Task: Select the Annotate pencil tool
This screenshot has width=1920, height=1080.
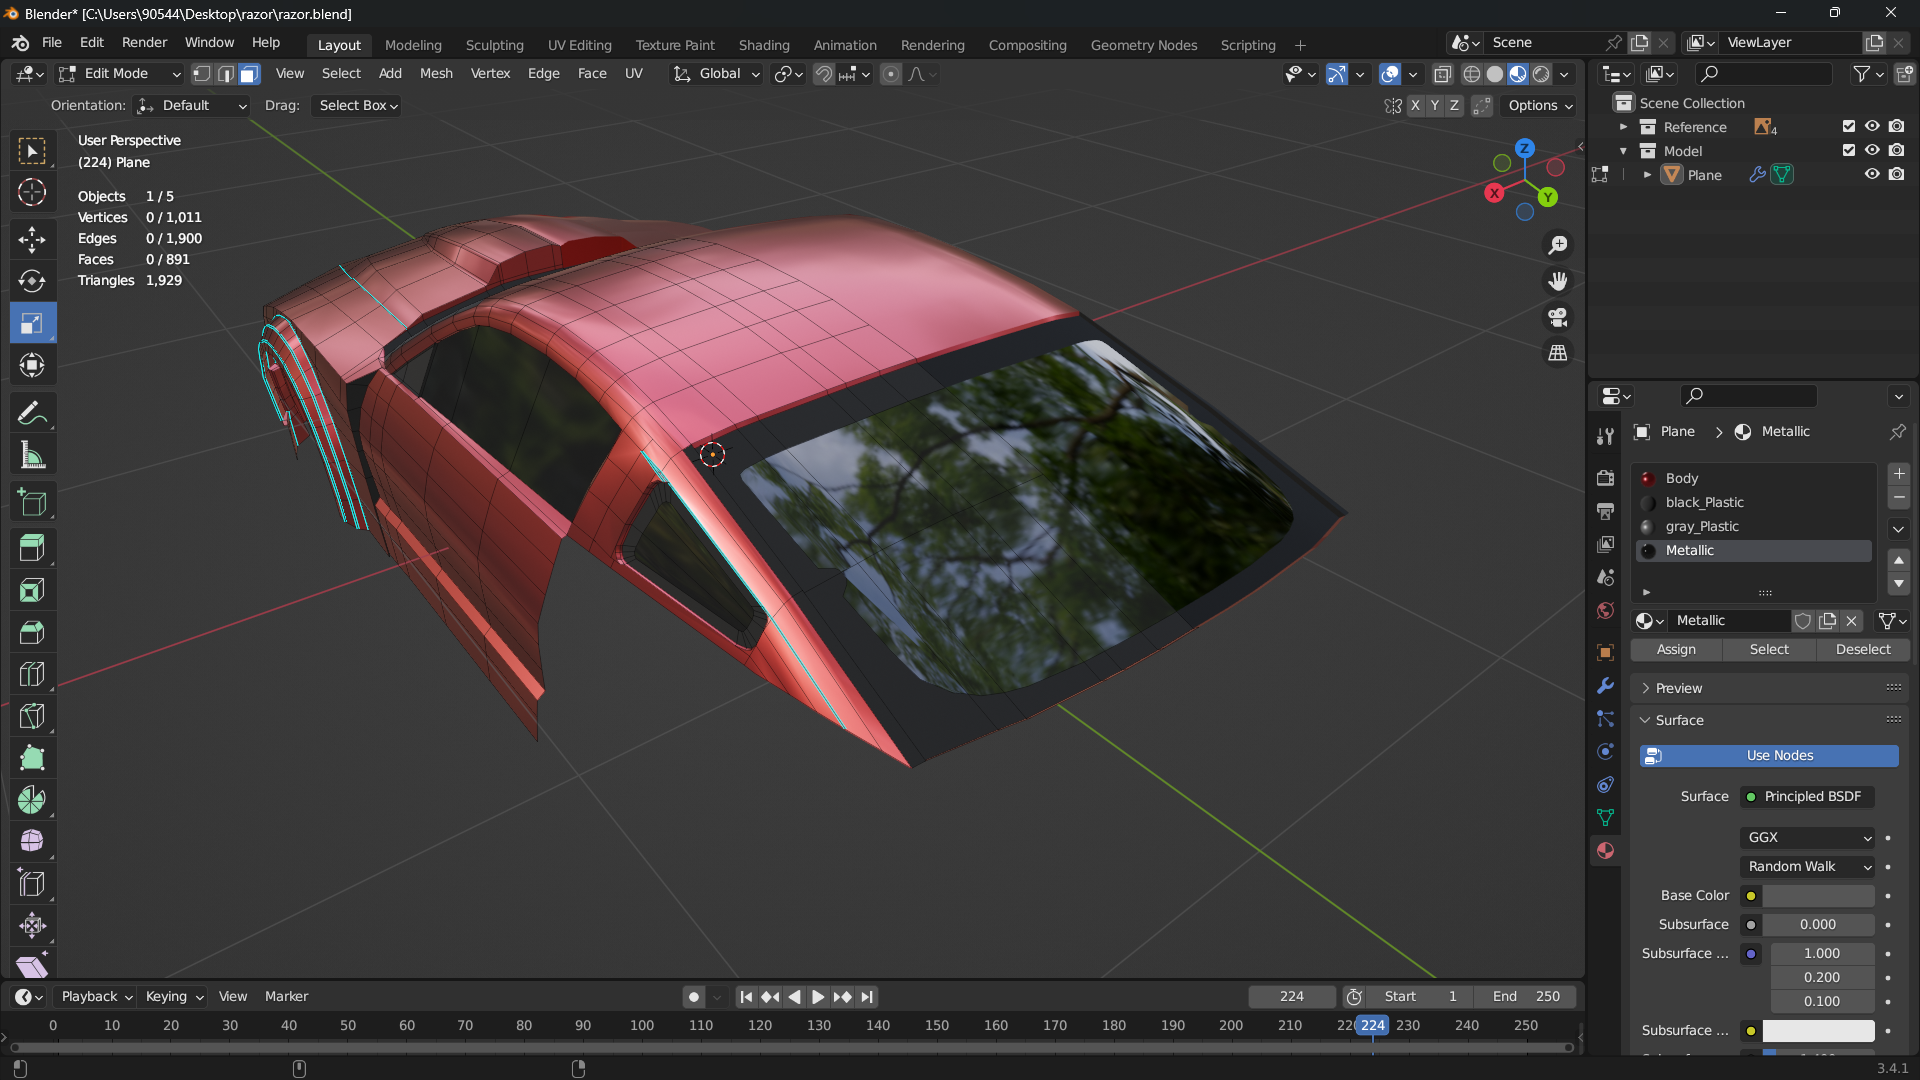Action: click(x=32, y=413)
